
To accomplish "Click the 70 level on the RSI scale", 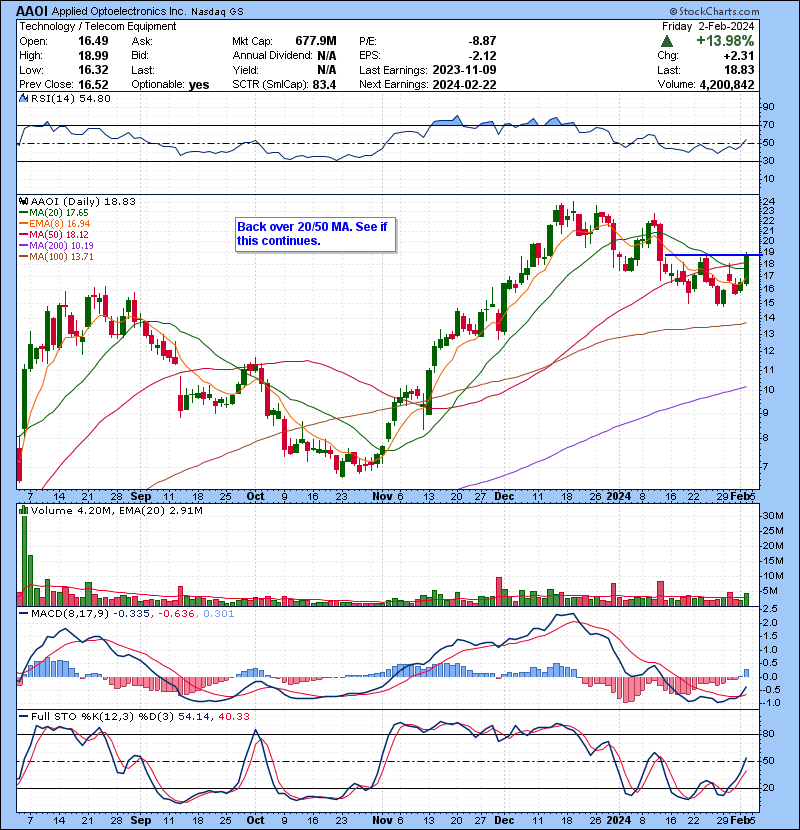I will coord(768,125).
